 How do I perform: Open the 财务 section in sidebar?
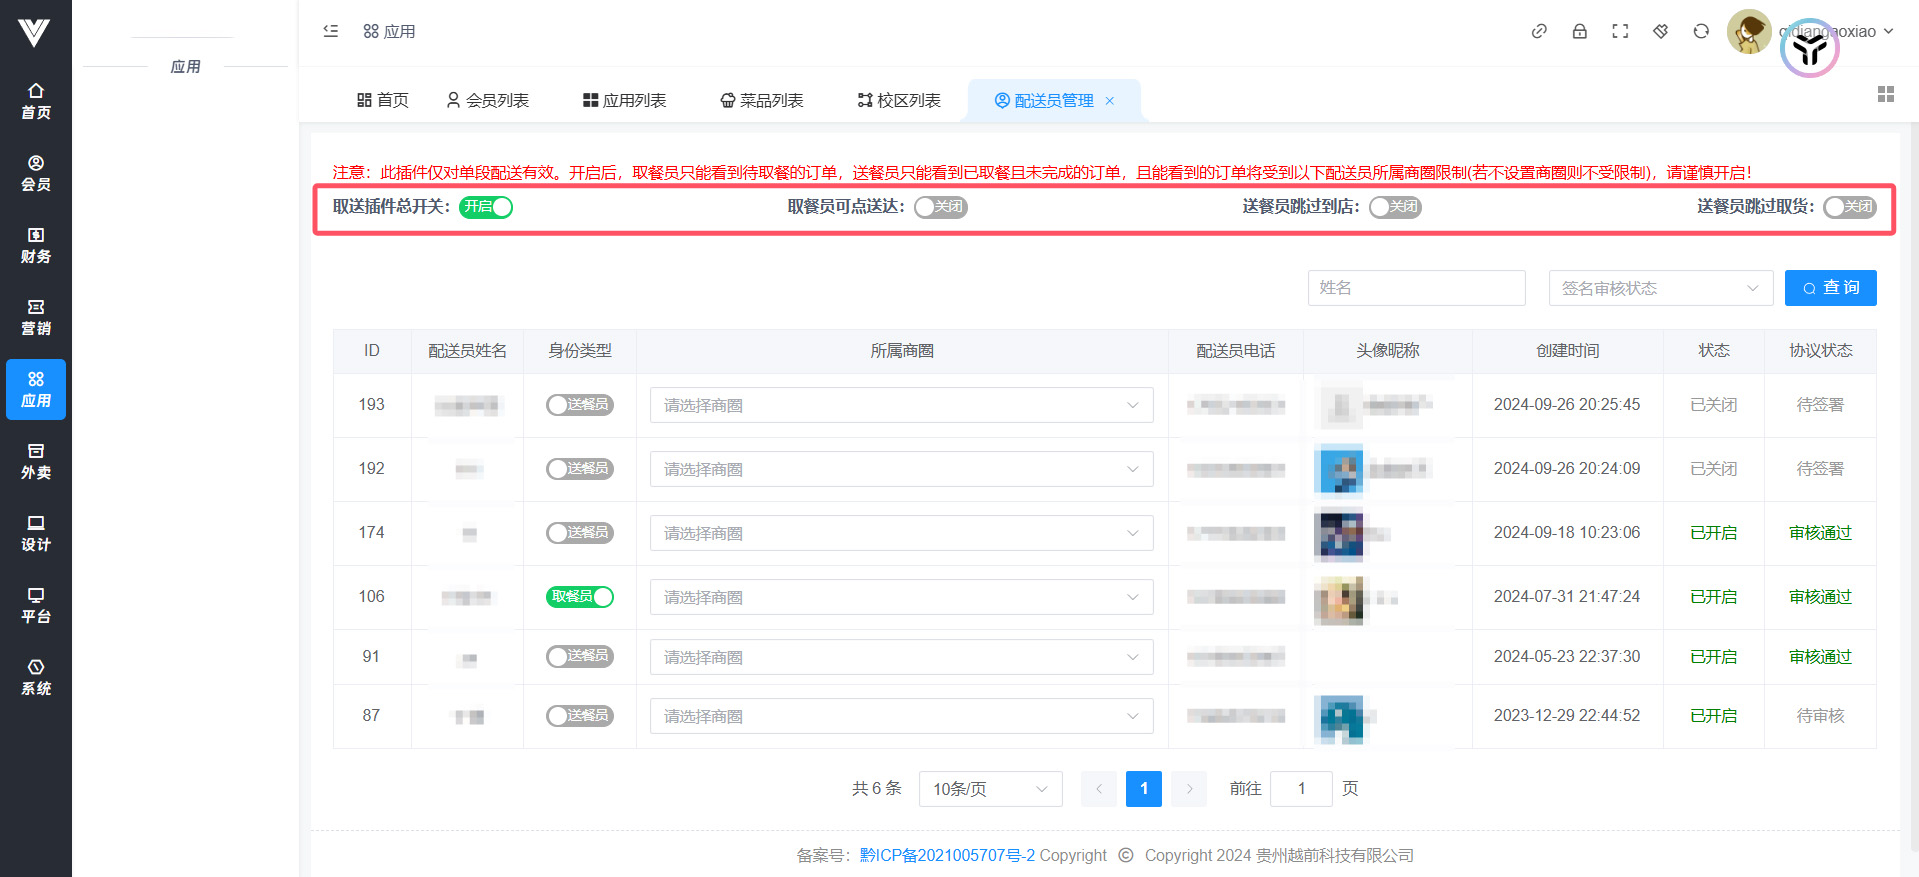(x=36, y=245)
